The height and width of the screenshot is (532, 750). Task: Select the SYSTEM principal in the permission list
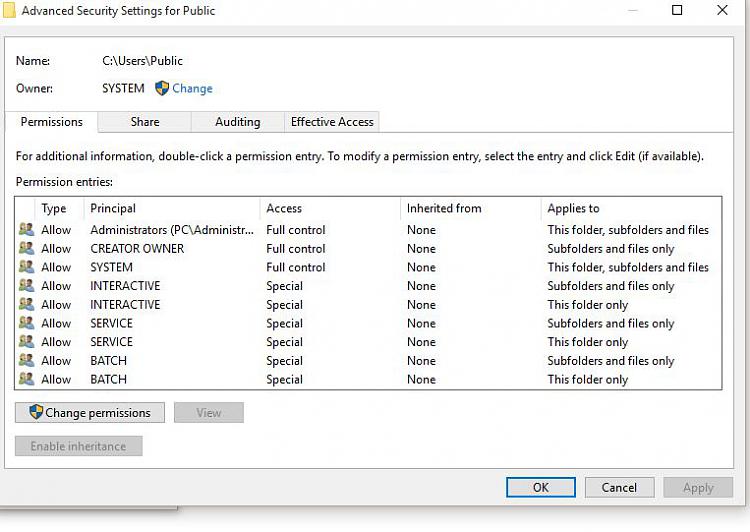pyautogui.click(x=111, y=267)
